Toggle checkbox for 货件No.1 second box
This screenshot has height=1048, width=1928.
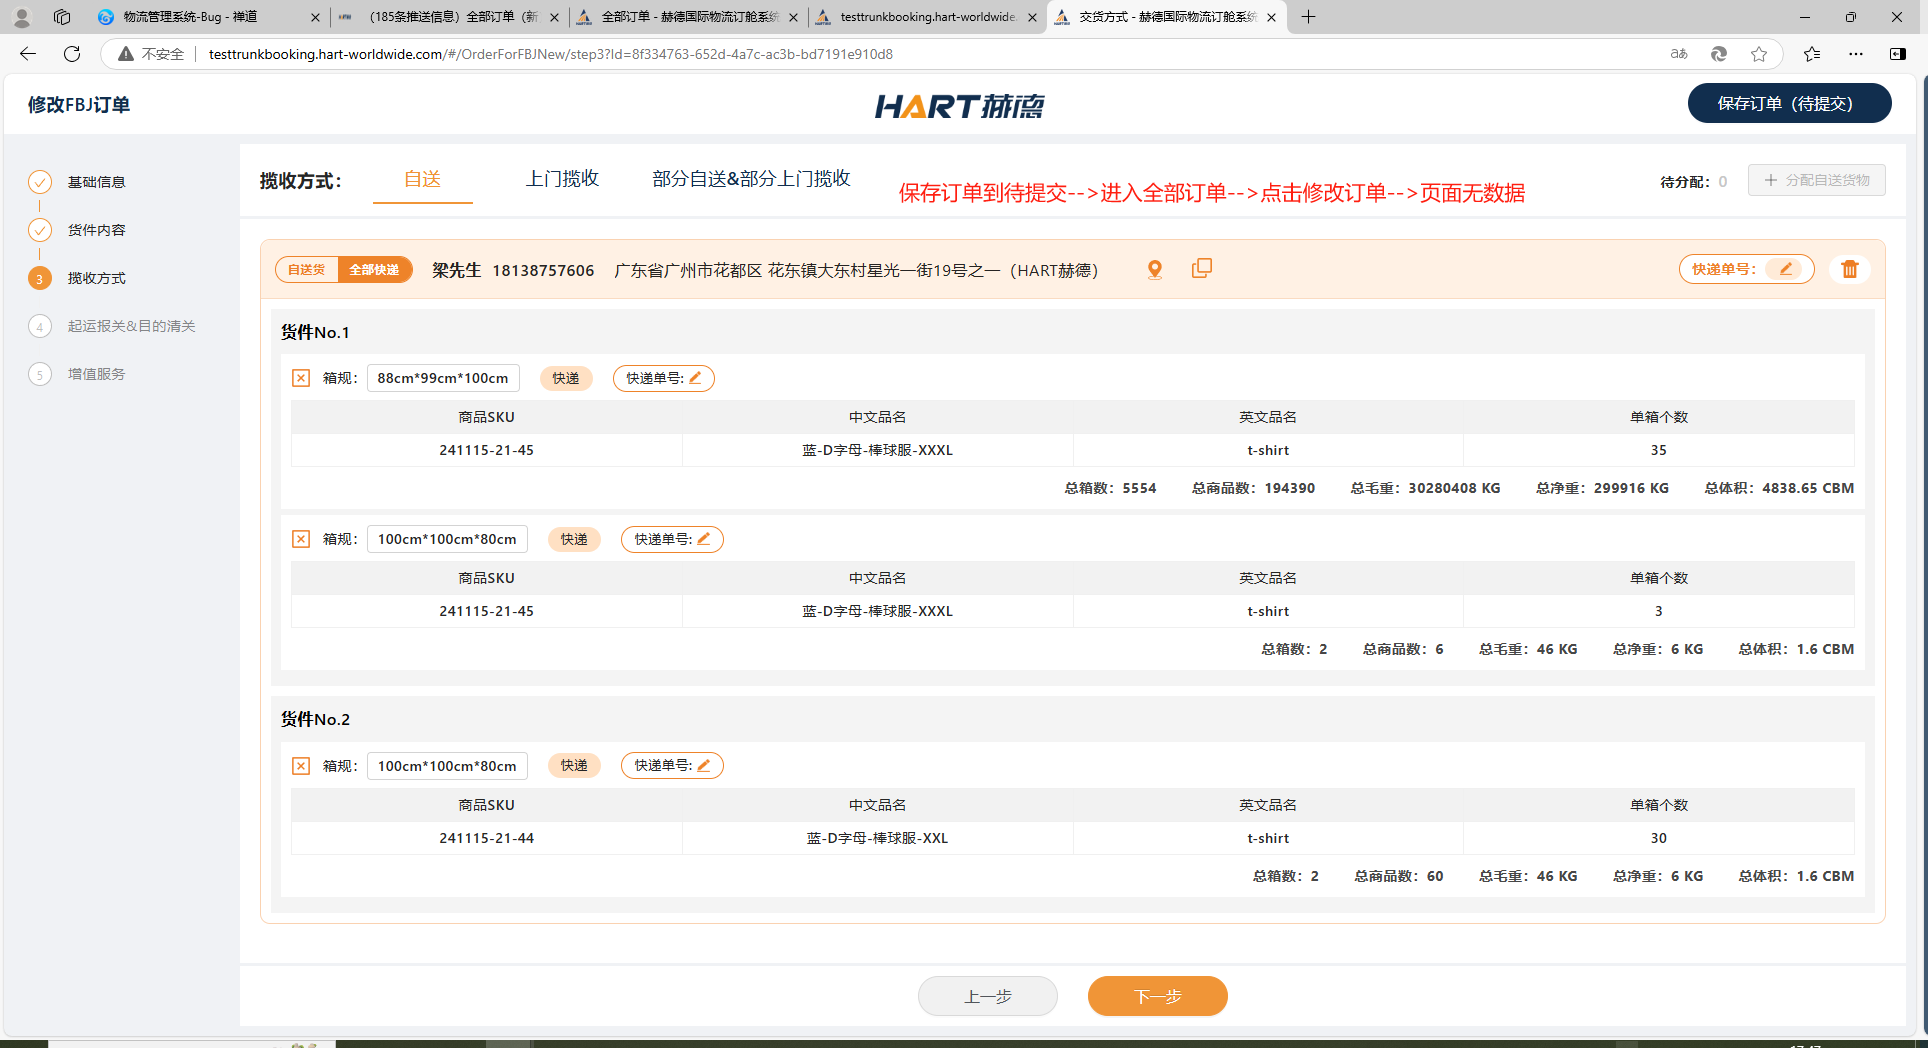coord(301,539)
